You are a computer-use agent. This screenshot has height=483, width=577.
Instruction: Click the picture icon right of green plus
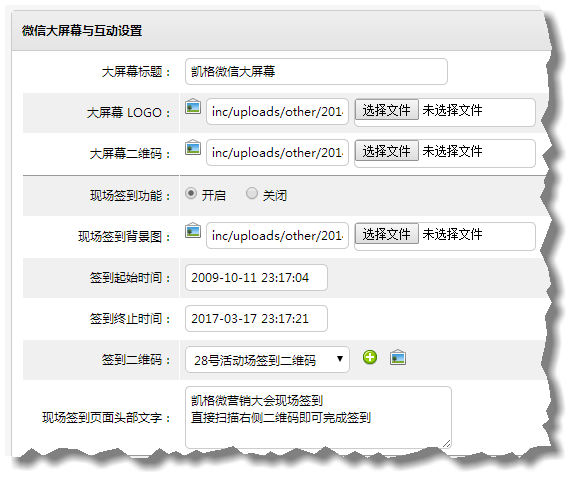[398, 357]
